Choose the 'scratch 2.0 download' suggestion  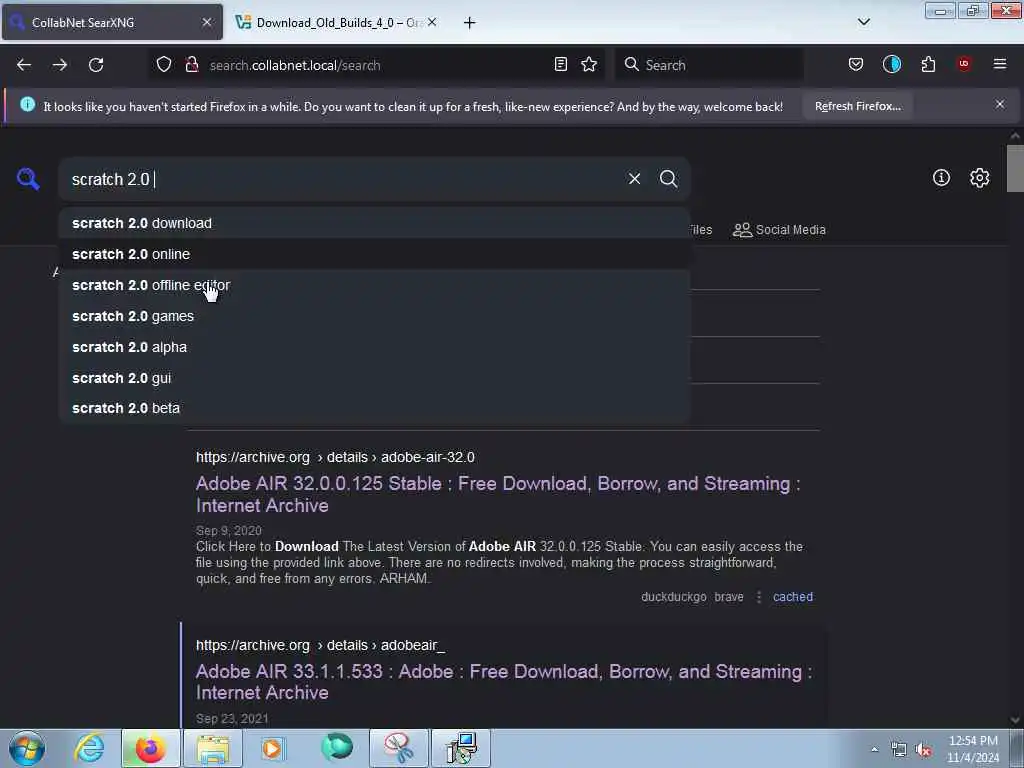[374, 223]
